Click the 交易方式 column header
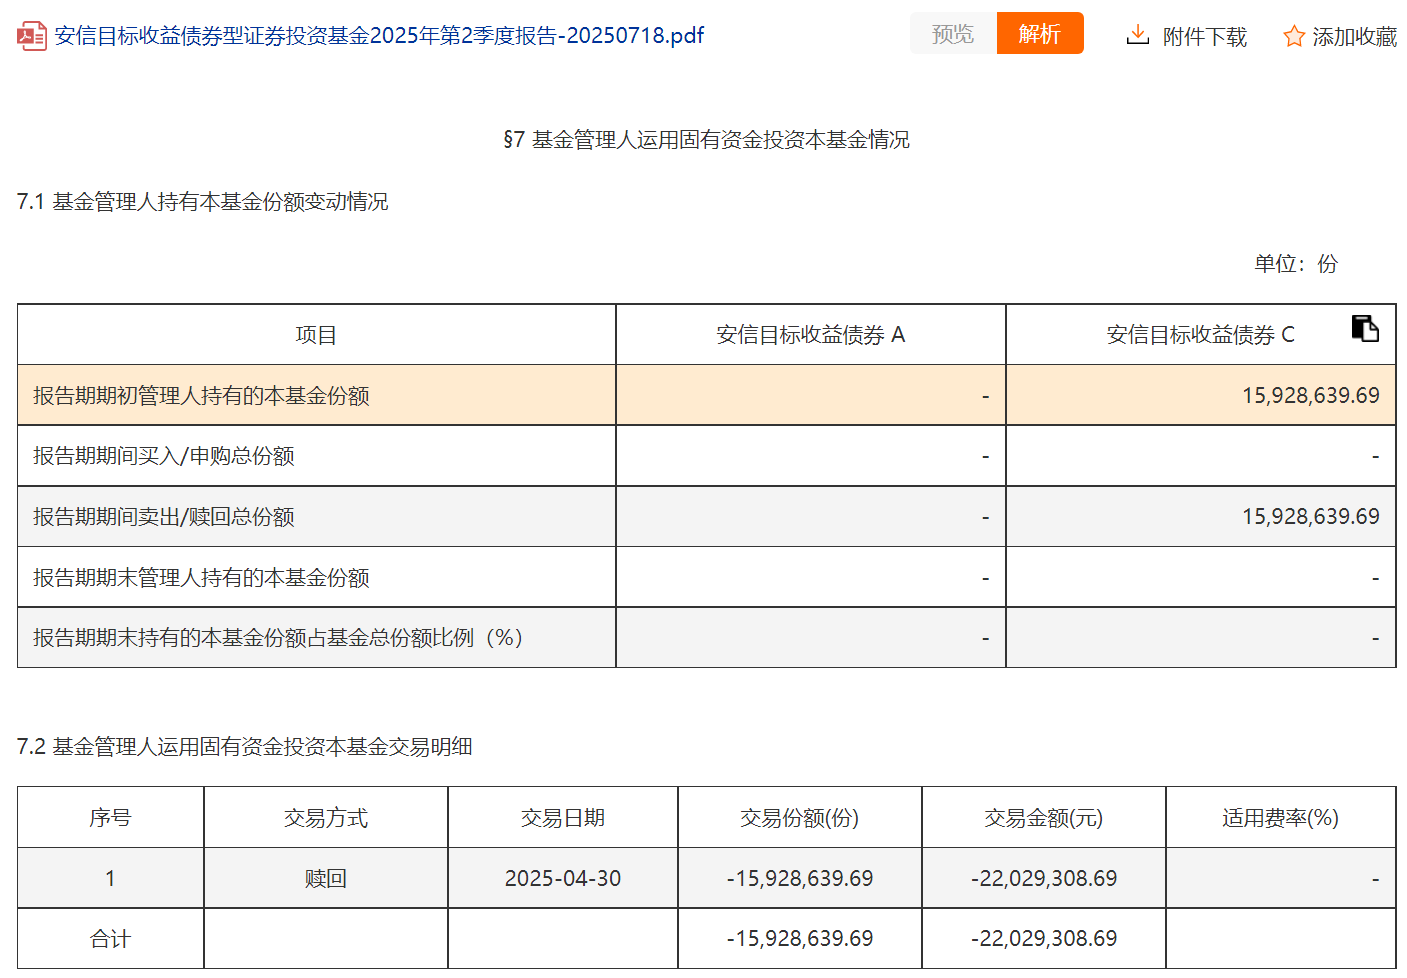Viewport: 1407px width, 978px height. tap(326, 818)
